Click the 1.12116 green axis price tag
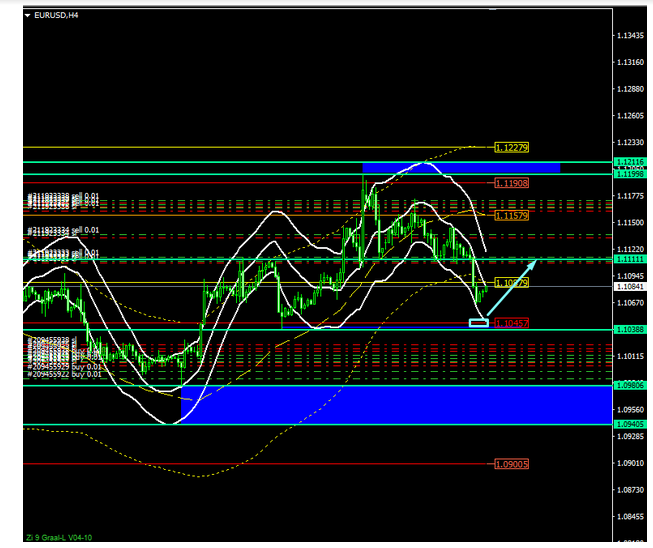This screenshot has width=653, height=548. pos(631,161)
